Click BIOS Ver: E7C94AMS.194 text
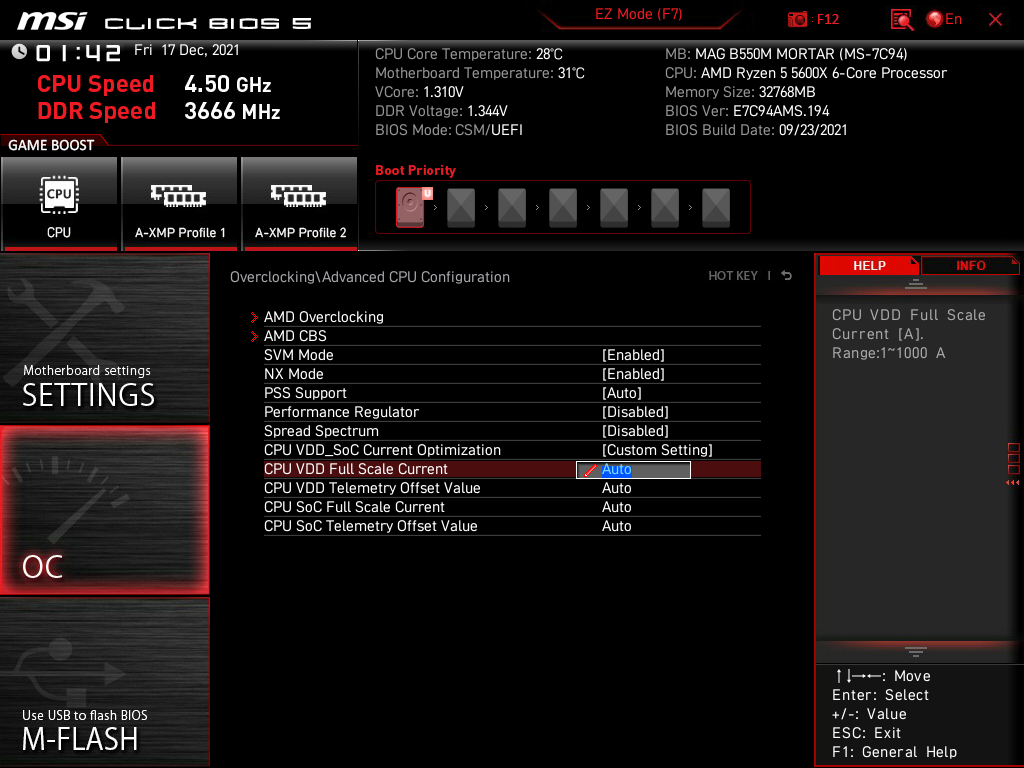This screenshot has width=1024, height=768. [x=747, y=111]
